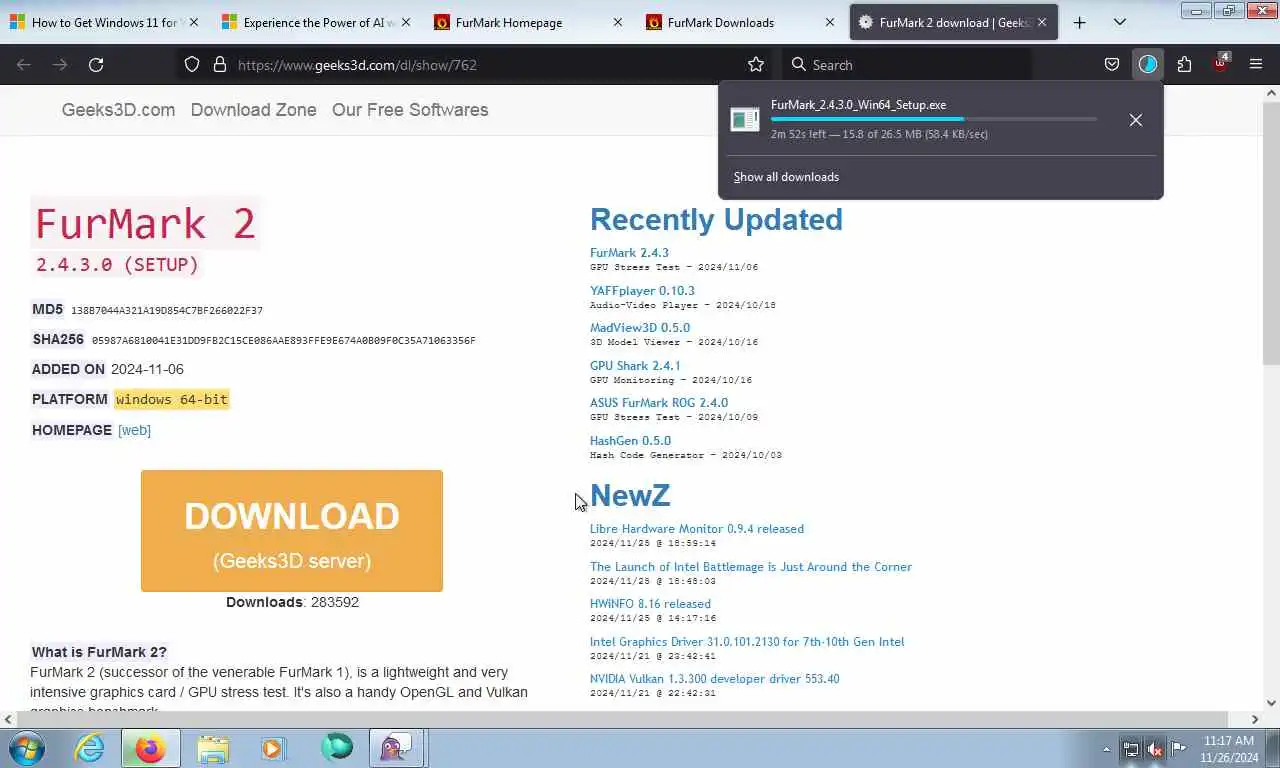The width and height of the screenshot is (1280, 768).
Task: Close the FurMark Downloads tab
Action: [x=829, y=22]
